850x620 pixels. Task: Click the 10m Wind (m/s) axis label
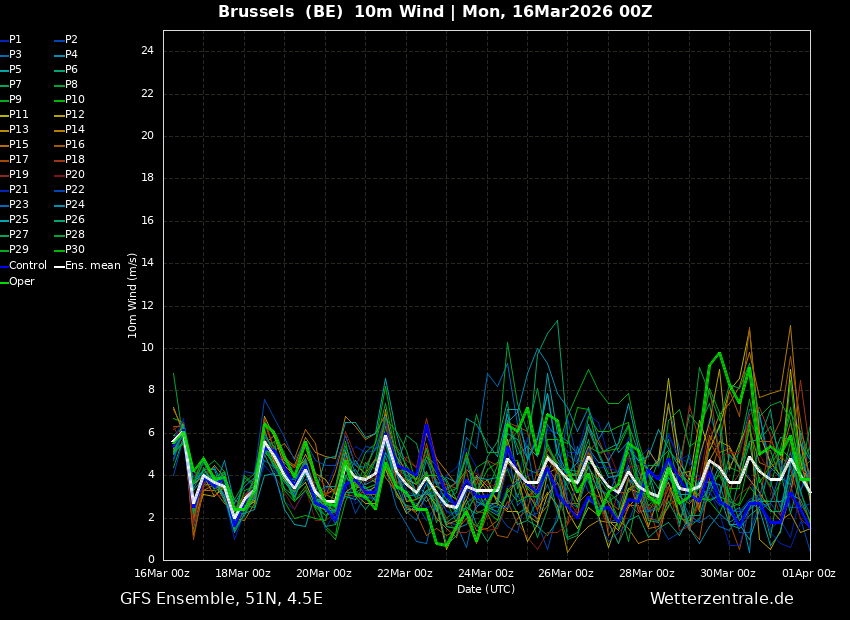click(x=133, y=295)
